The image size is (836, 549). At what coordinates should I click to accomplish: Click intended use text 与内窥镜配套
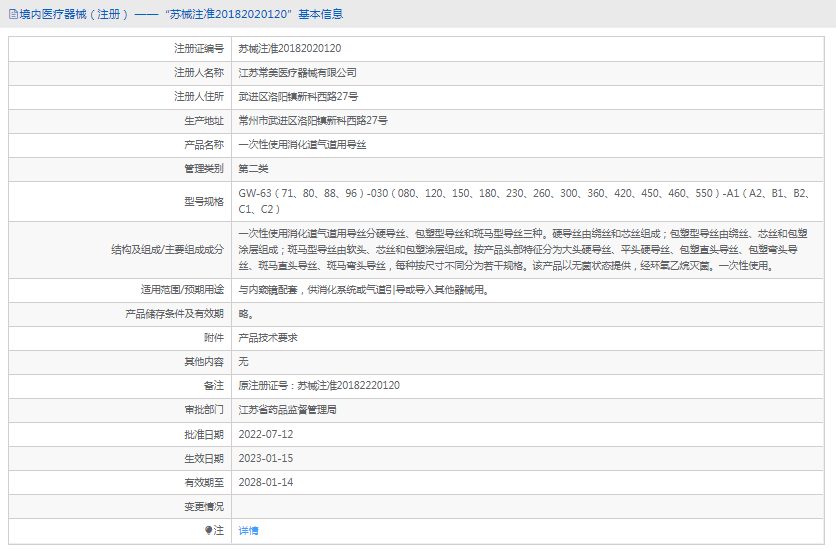[x=364, y=290]
